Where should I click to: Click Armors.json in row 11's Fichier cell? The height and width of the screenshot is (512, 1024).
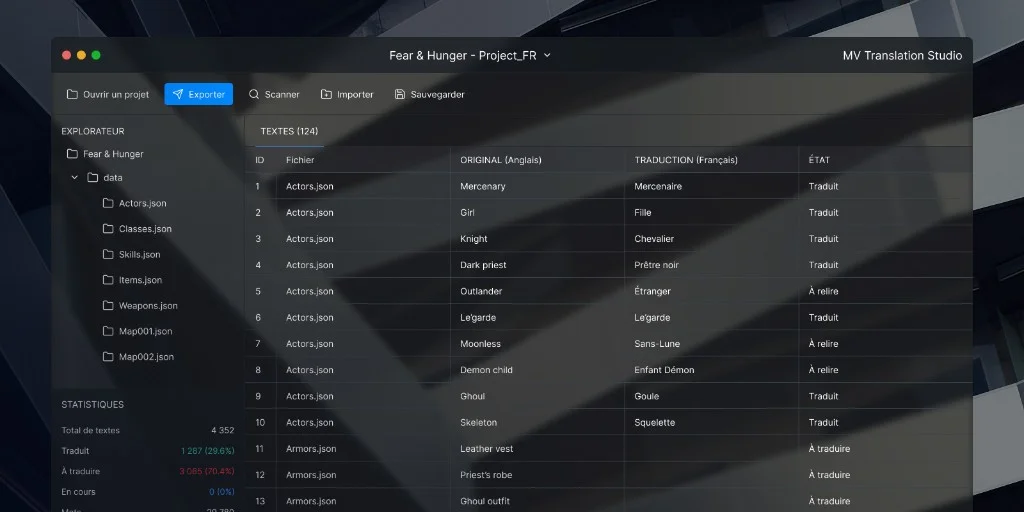click(311, 449)
